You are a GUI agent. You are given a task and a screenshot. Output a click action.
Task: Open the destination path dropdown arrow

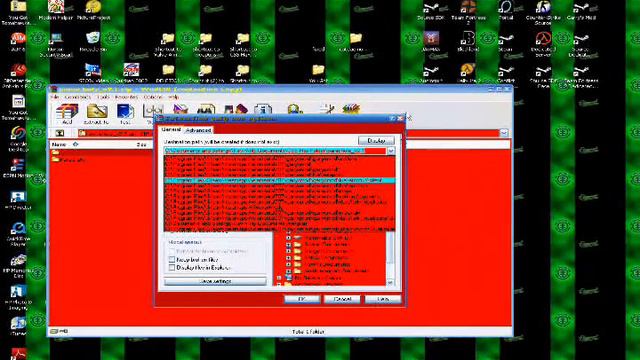[391, 151]
